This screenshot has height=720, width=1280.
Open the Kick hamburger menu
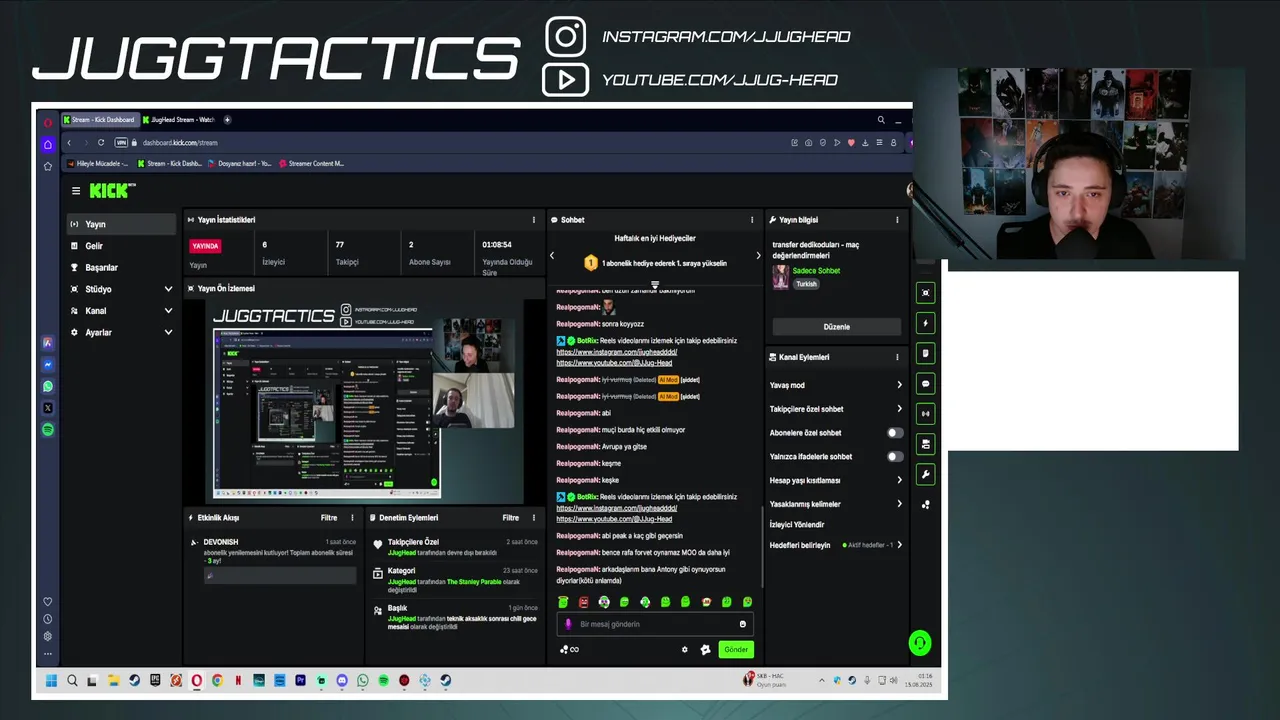point(75,191)
